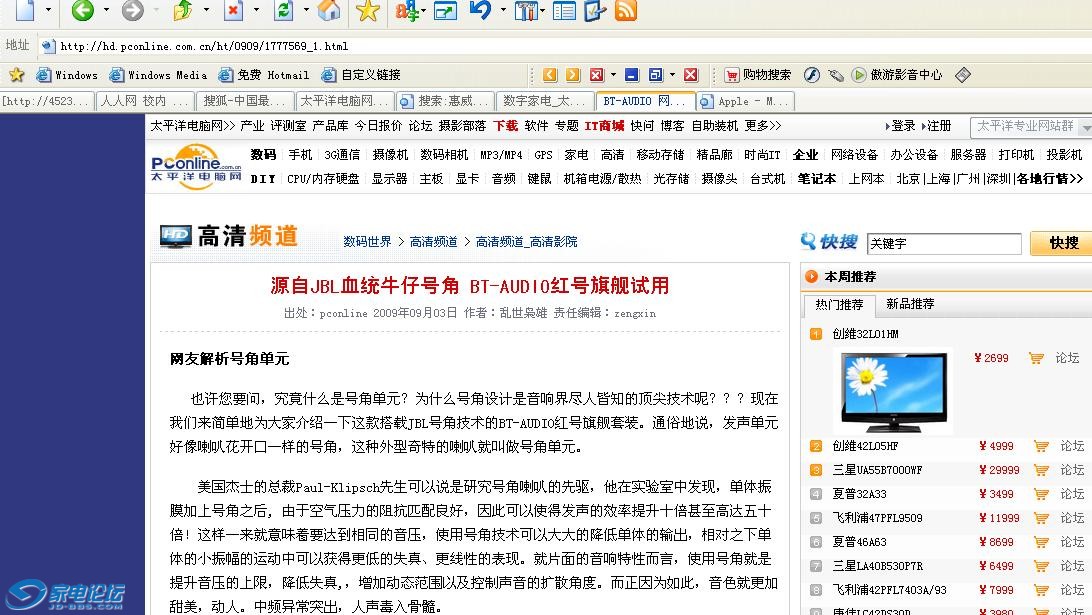
Task: Open dropdown arrow beside new page icon
Action: (x=48, y=10)
